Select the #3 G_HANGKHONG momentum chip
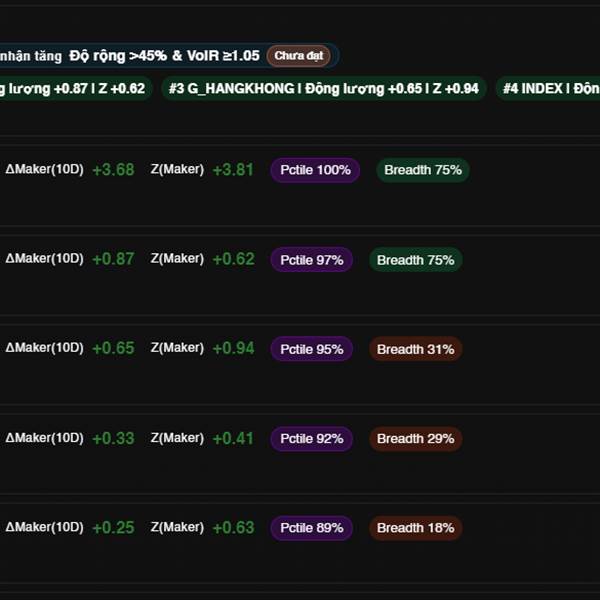The height and width of the screenshot is (600, 600). point(324,88)
